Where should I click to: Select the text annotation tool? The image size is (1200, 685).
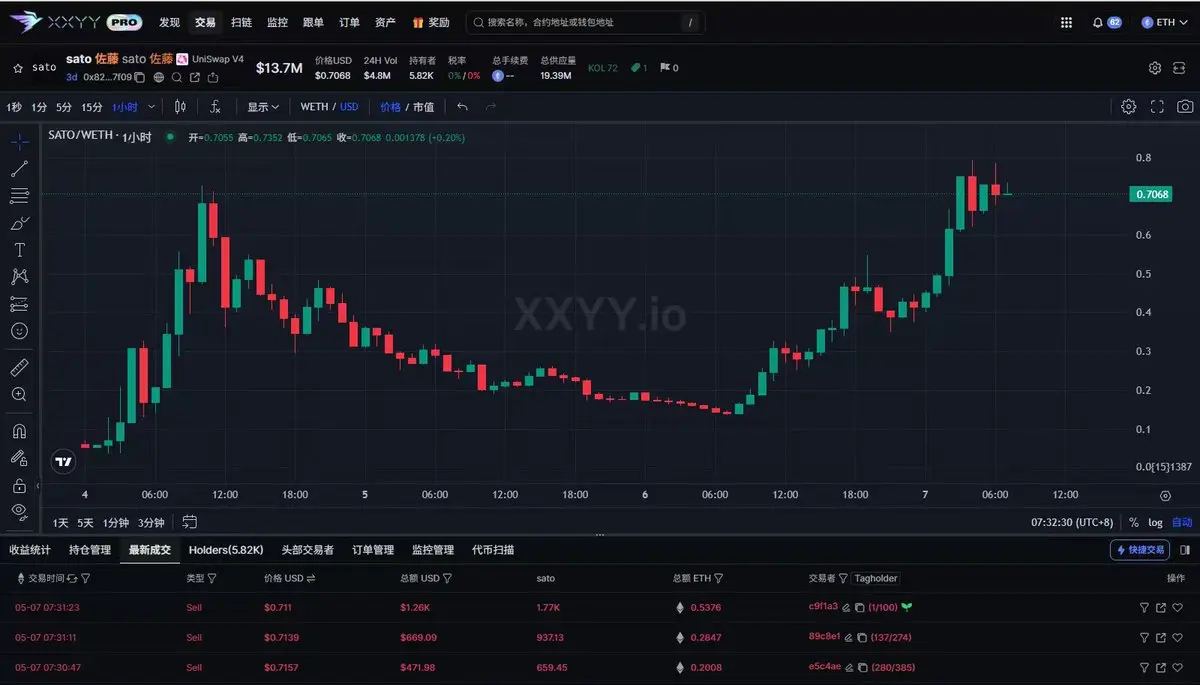[x=19, y=249]
